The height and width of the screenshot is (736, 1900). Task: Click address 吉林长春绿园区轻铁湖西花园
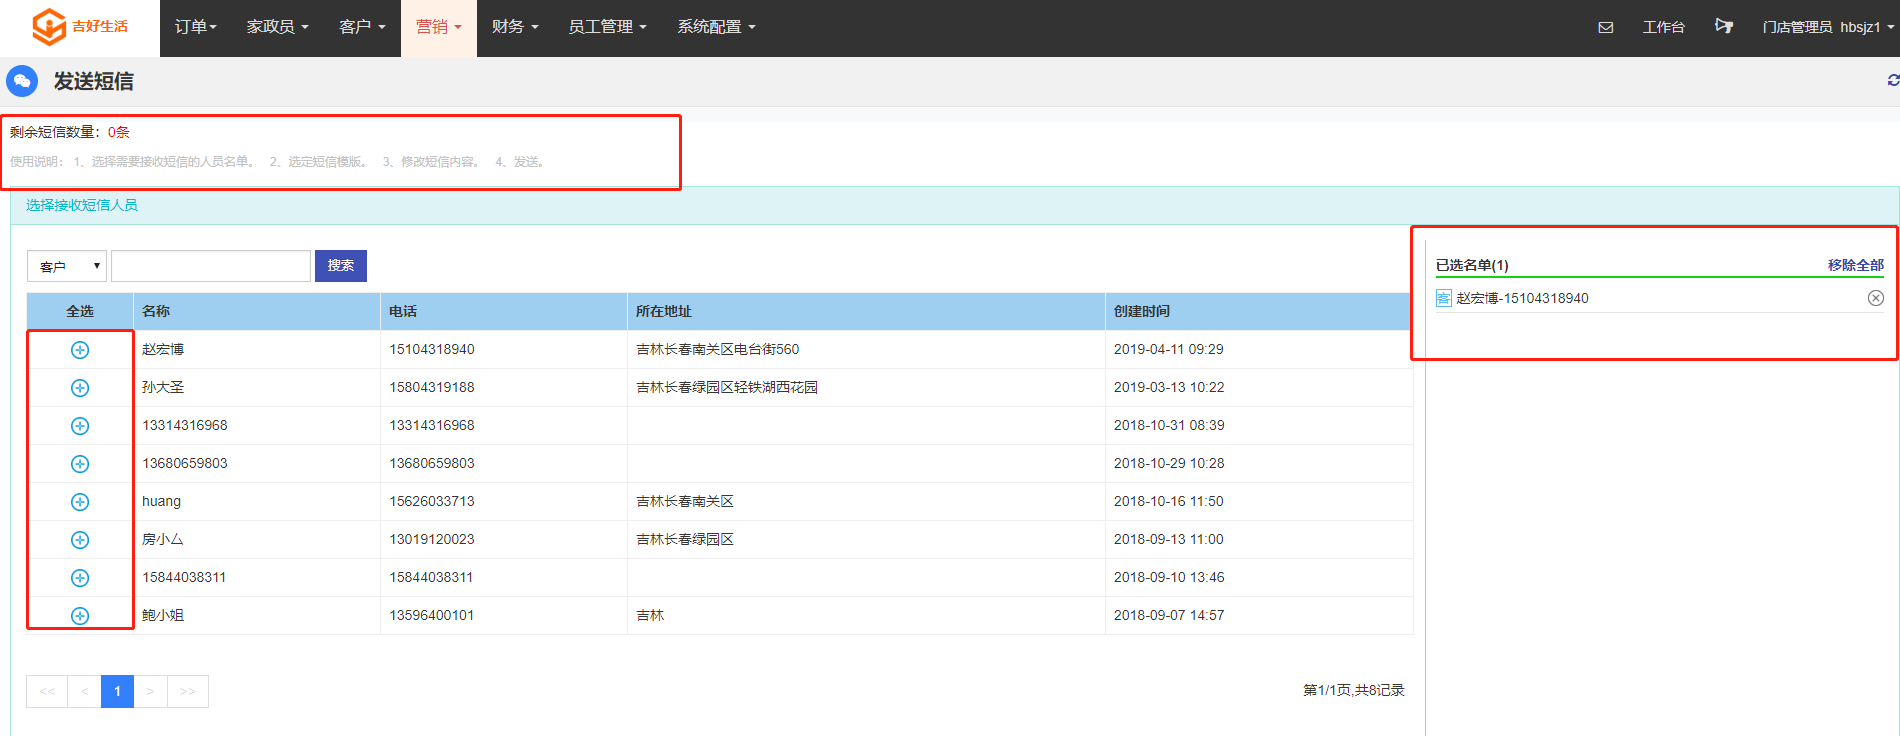pos(727,387)
